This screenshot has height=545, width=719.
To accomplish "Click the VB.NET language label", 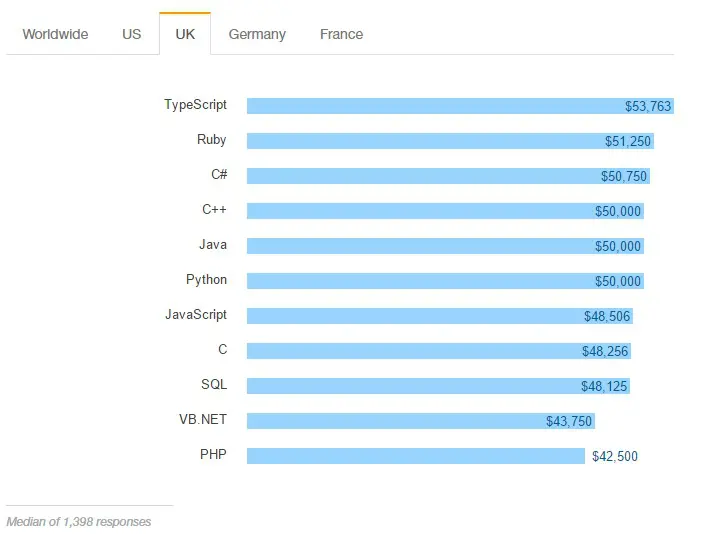I will click(203, 419).
